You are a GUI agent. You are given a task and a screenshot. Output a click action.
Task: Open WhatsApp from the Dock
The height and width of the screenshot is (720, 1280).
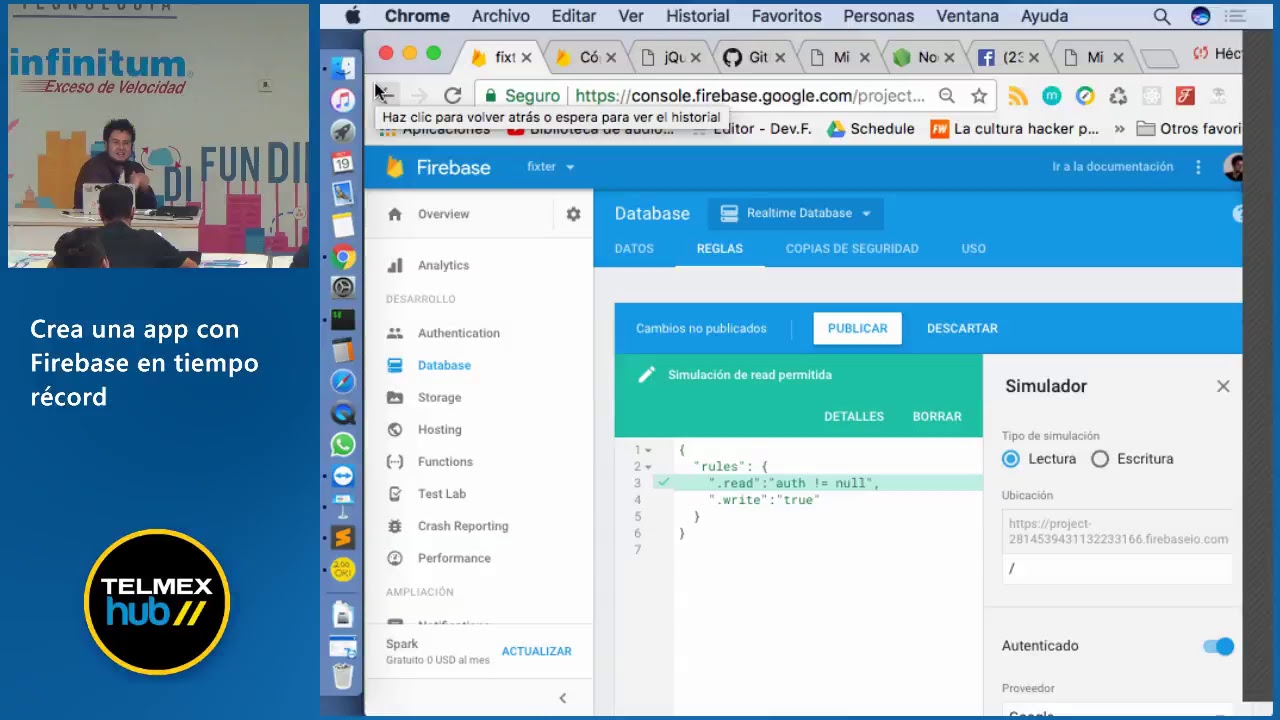click(x=343, y=444)
